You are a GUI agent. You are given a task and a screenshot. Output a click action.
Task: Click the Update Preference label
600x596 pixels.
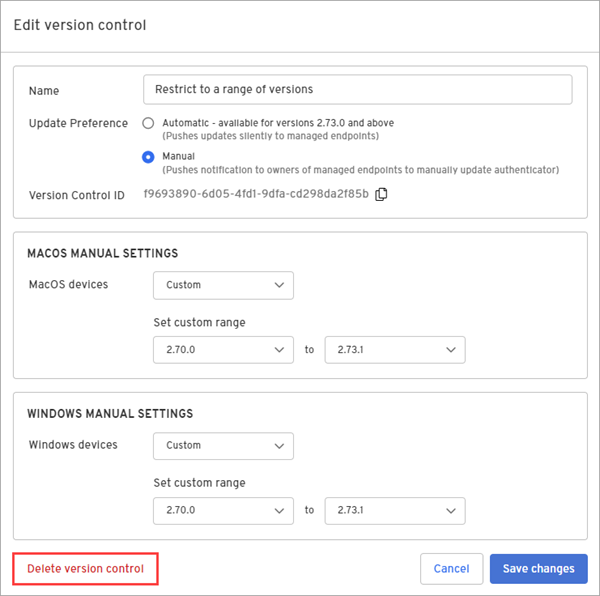[x=78, y=124]
